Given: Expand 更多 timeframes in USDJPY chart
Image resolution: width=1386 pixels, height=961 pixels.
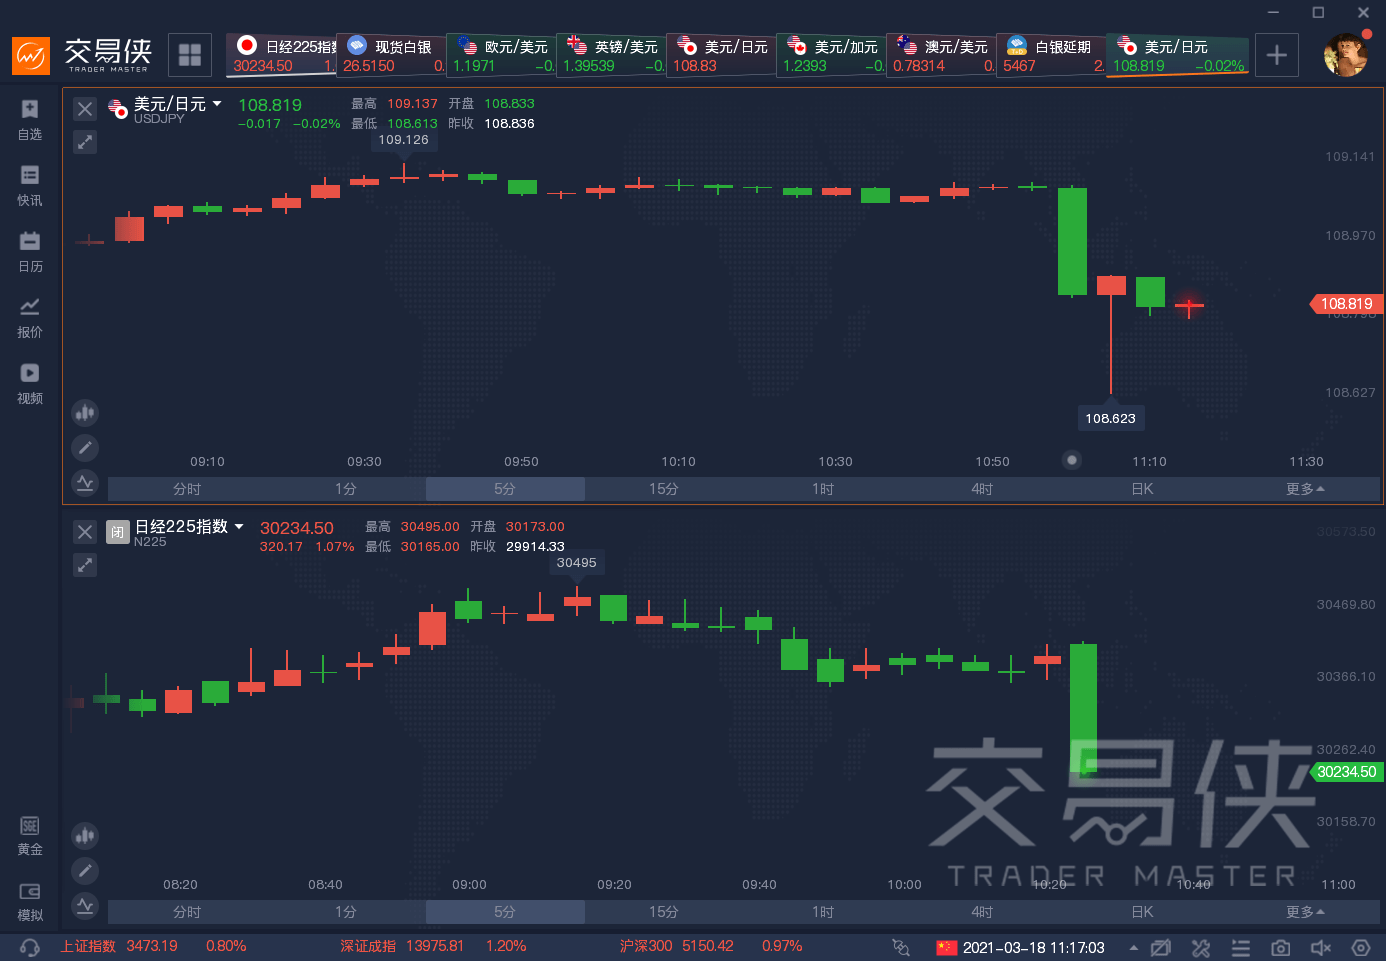Looking at the screenshot, I should (1305, 489).
